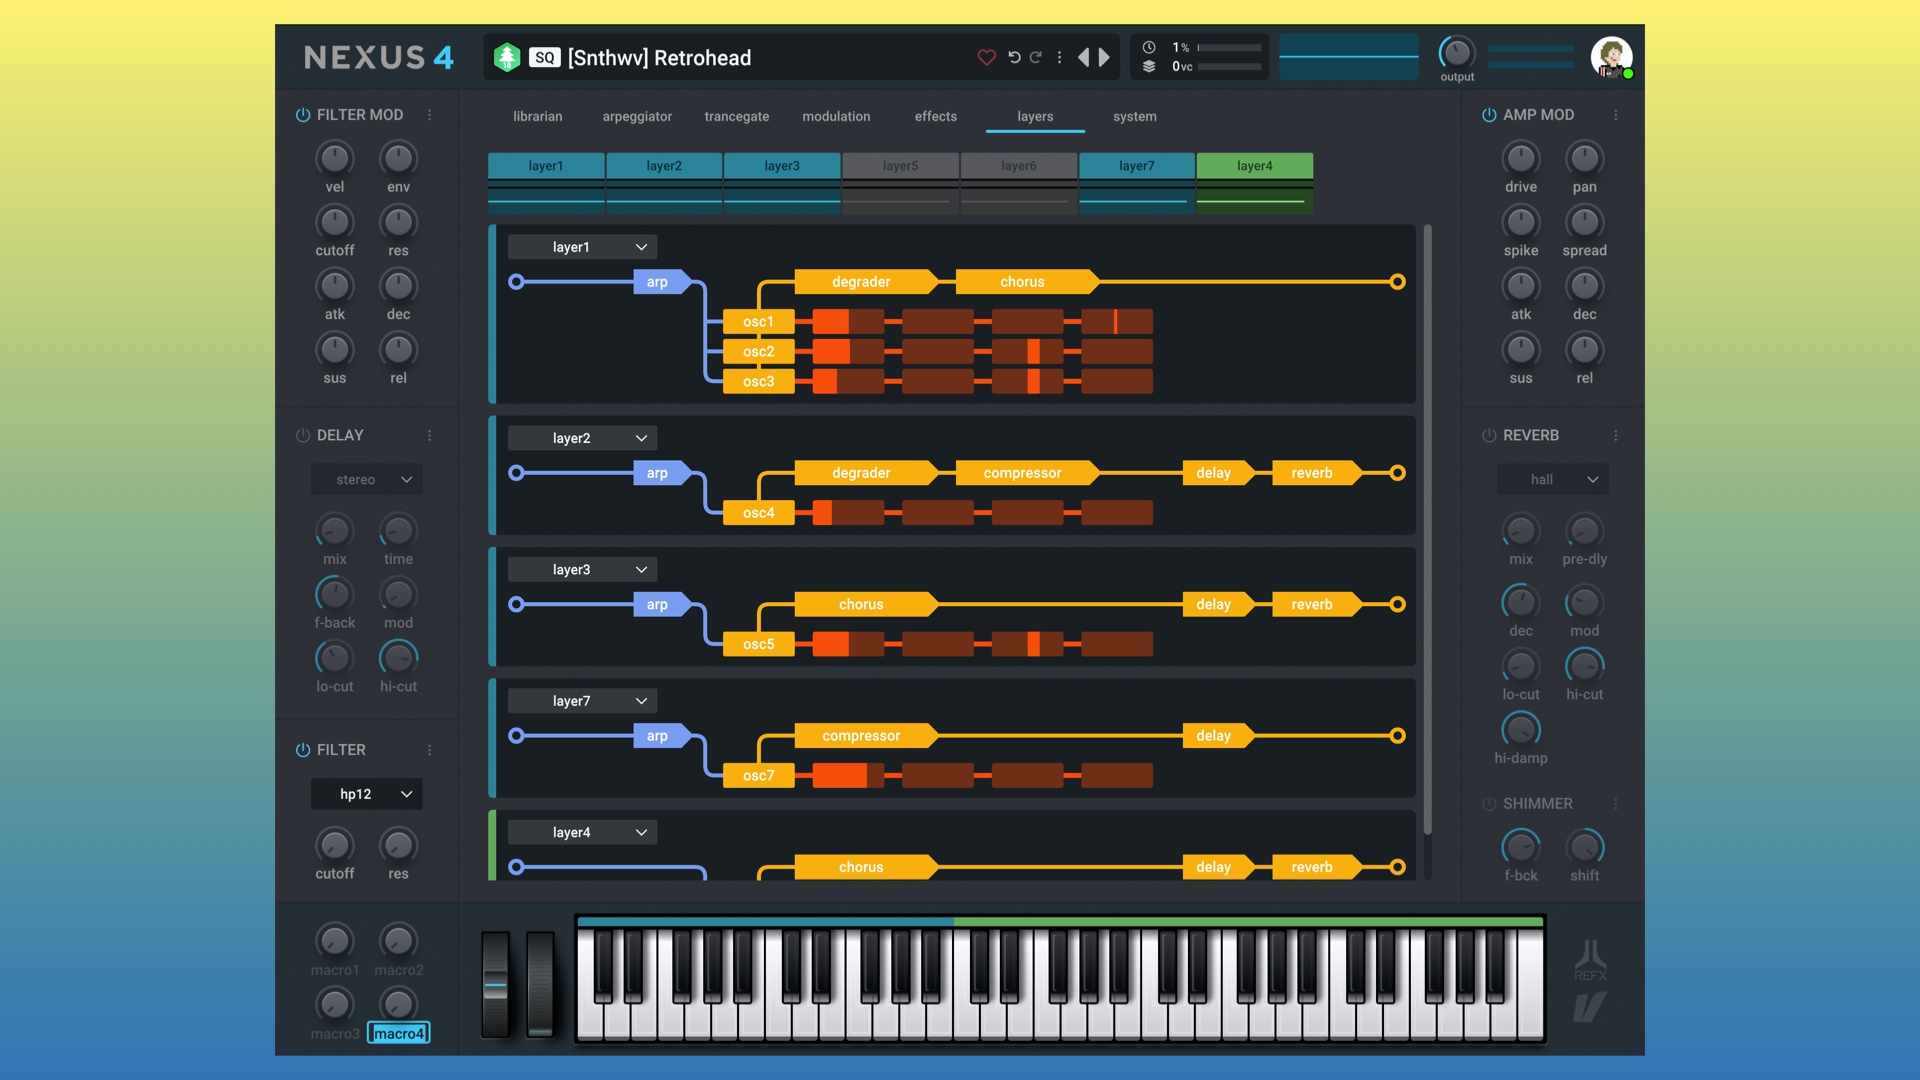This screenshot has height=1080, width=1920.
Task: Select the macro4 label field
Action: tap(399, 1034)
